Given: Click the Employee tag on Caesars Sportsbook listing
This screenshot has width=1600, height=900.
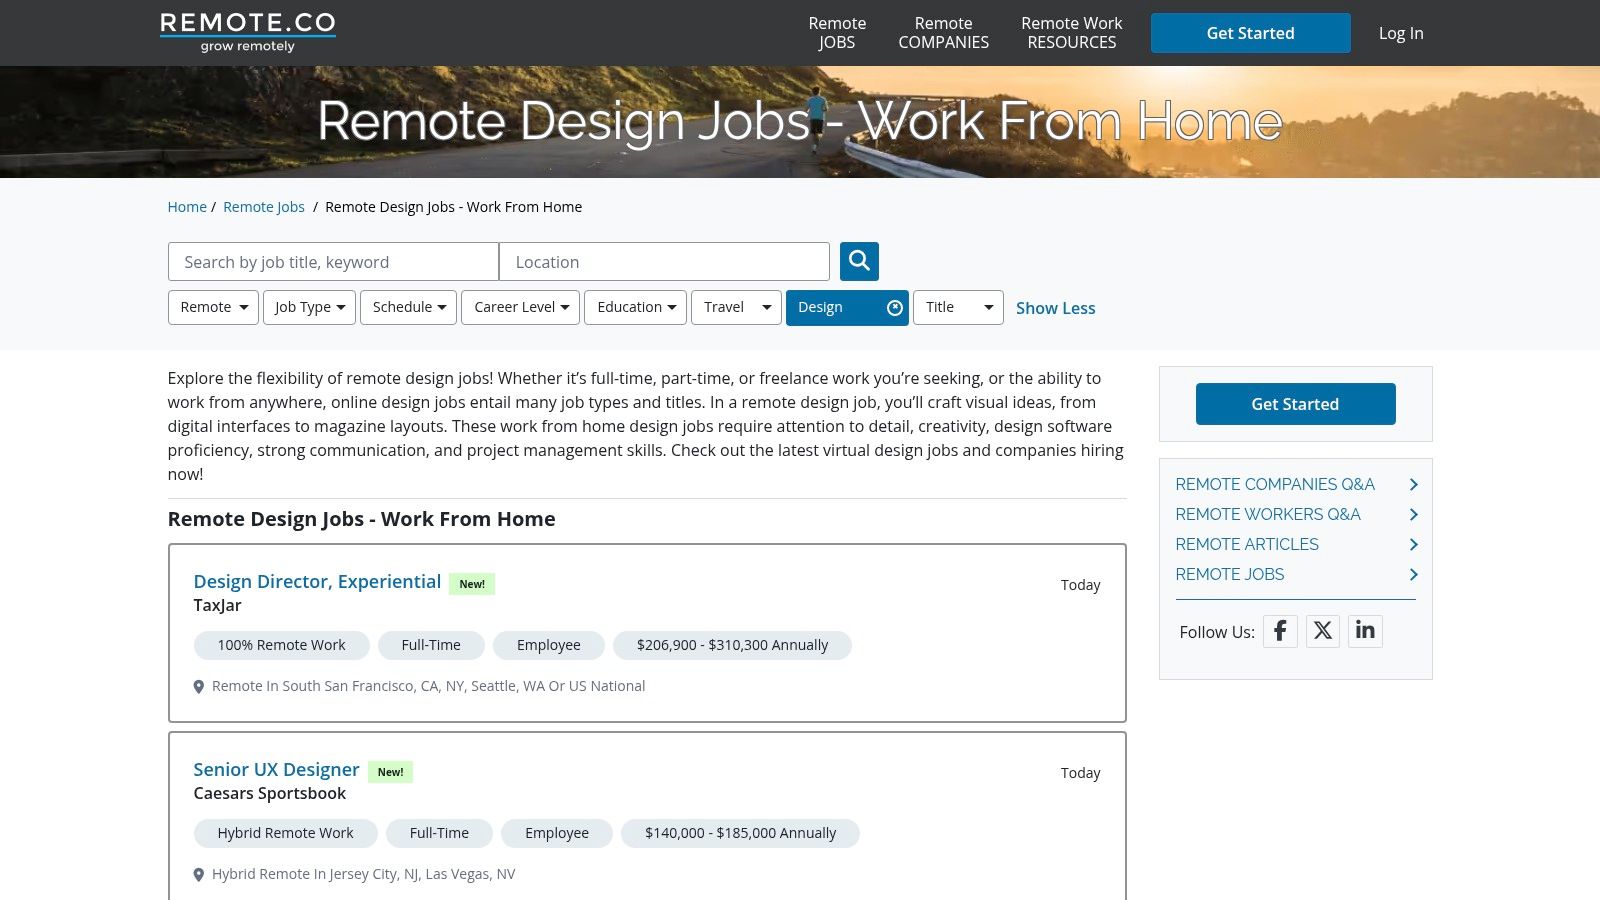Looking at the screenshot, I should tap(557, 833).
